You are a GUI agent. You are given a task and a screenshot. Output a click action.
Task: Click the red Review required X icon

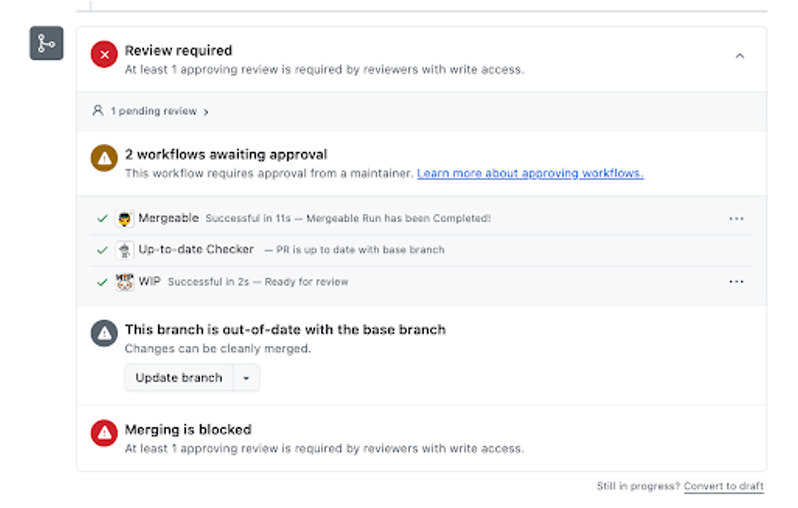(x=104, y=56)
